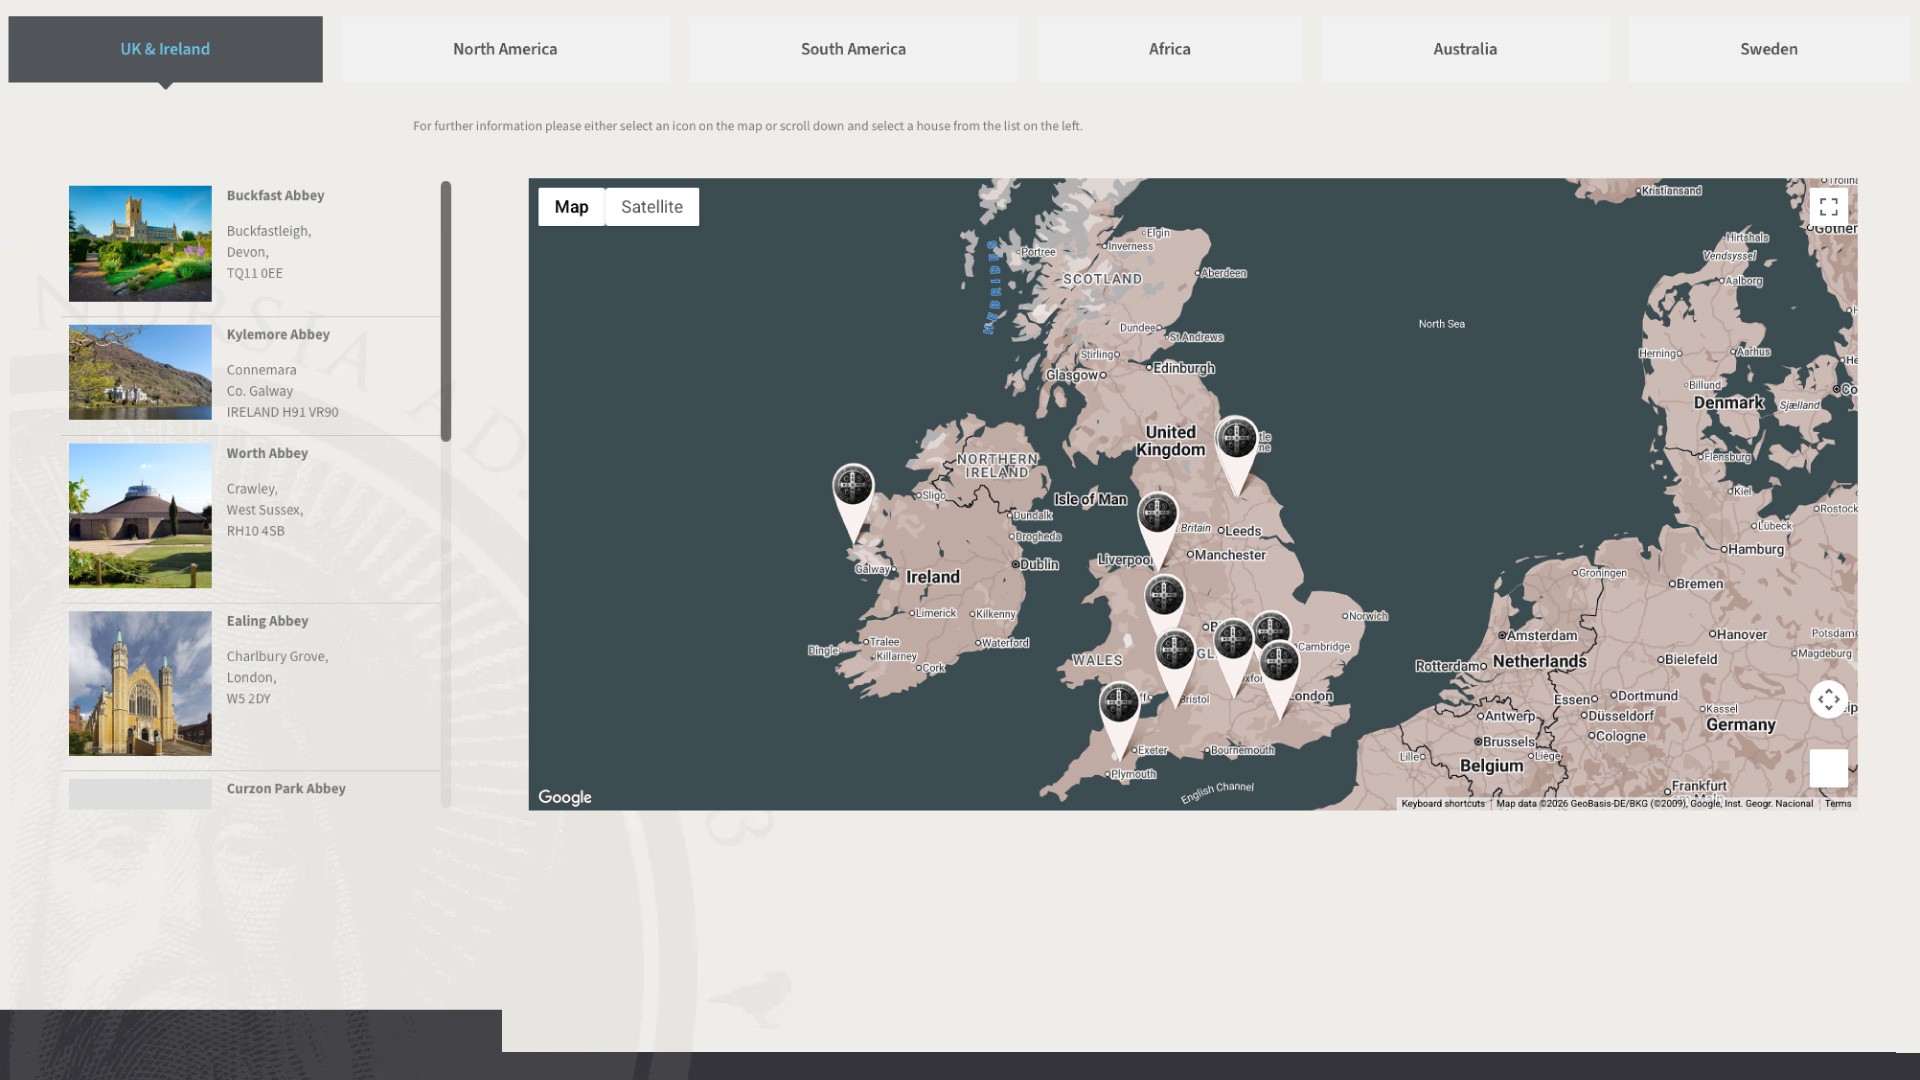Click the Google logo on the map
This screenshot has height=1080, width=1920.
[x=565, y=797]
